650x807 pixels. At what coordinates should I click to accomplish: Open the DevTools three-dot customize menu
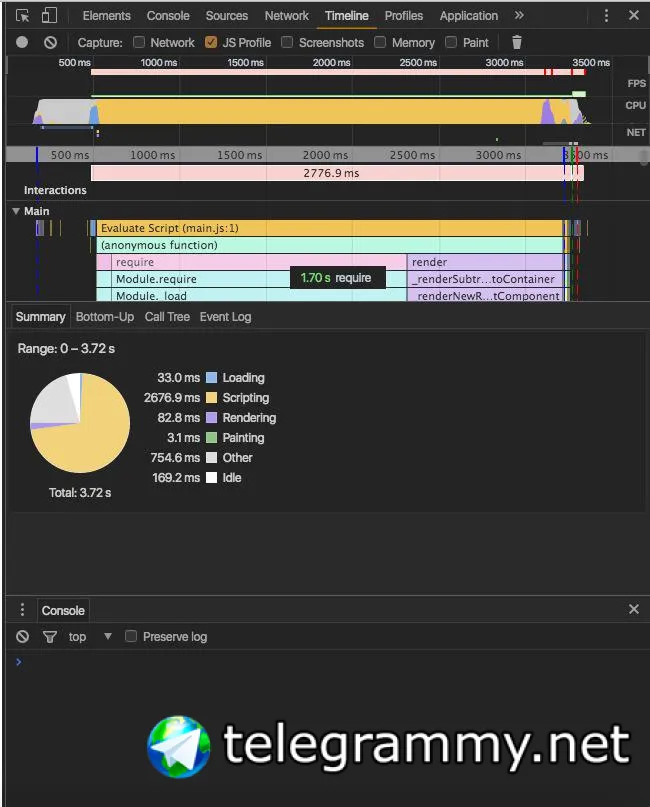tap(606, 15)
